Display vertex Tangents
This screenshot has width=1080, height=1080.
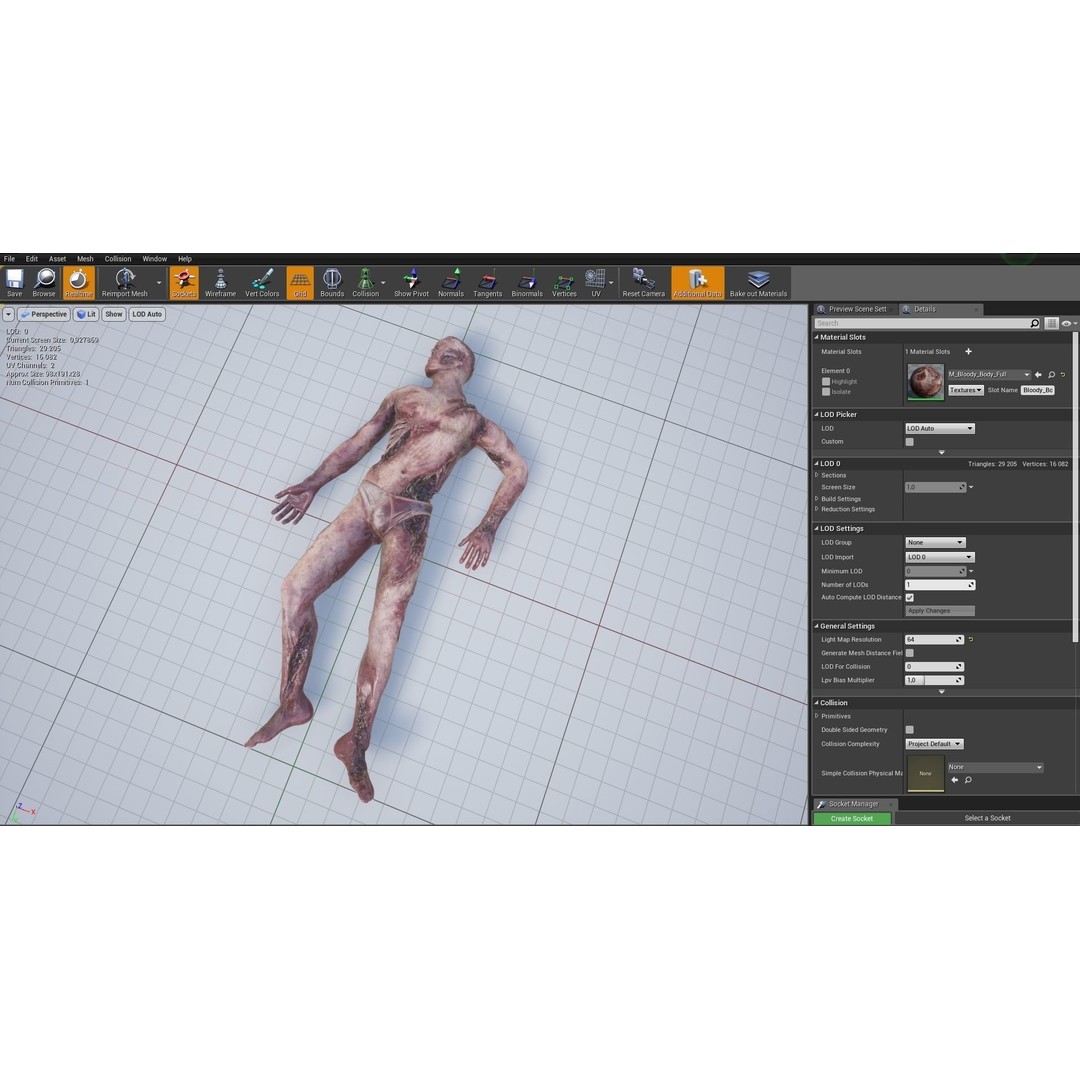487,282
